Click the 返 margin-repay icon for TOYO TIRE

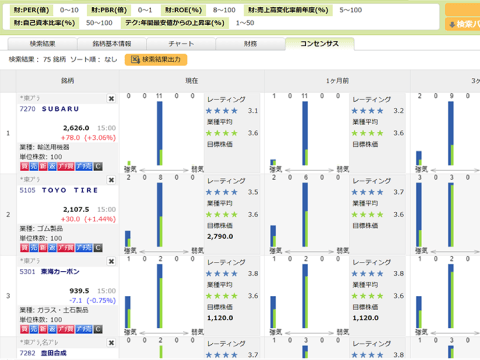point(52,248)
